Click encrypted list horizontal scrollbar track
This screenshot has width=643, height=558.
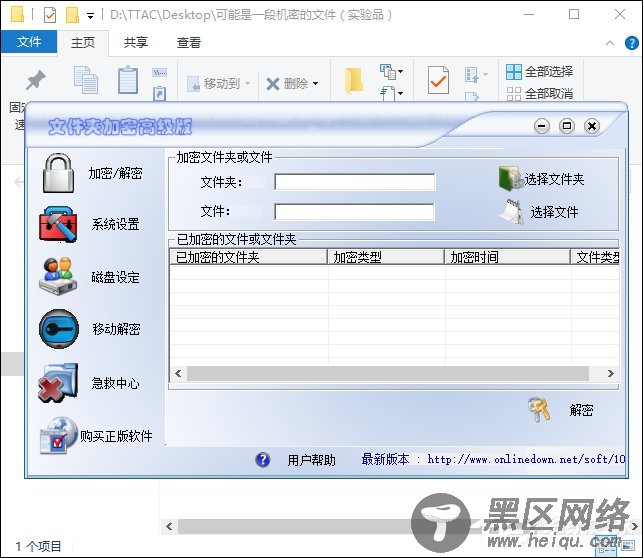point(388,373)
